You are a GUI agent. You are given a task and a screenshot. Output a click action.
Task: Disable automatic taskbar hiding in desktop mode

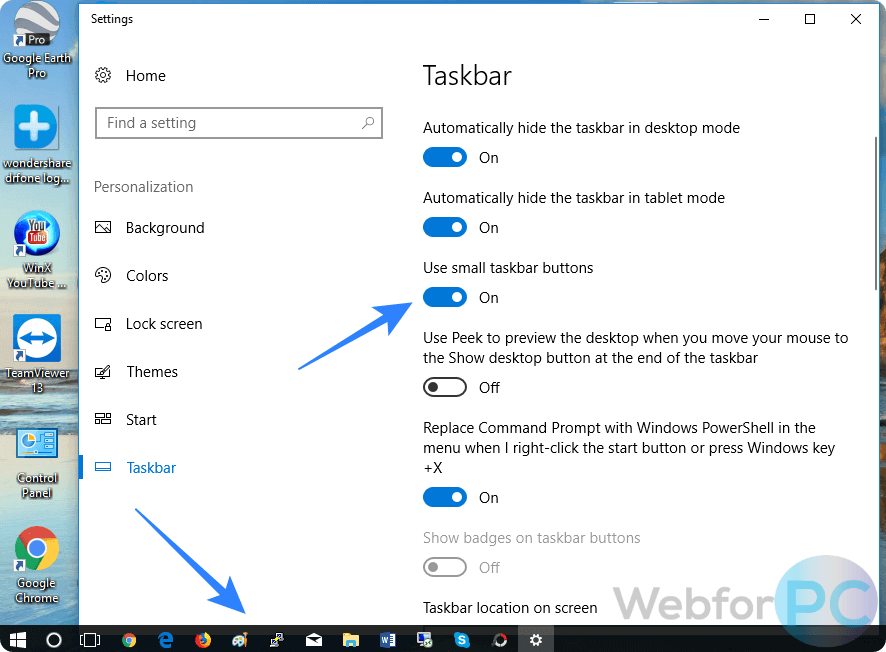coord(445,157)
